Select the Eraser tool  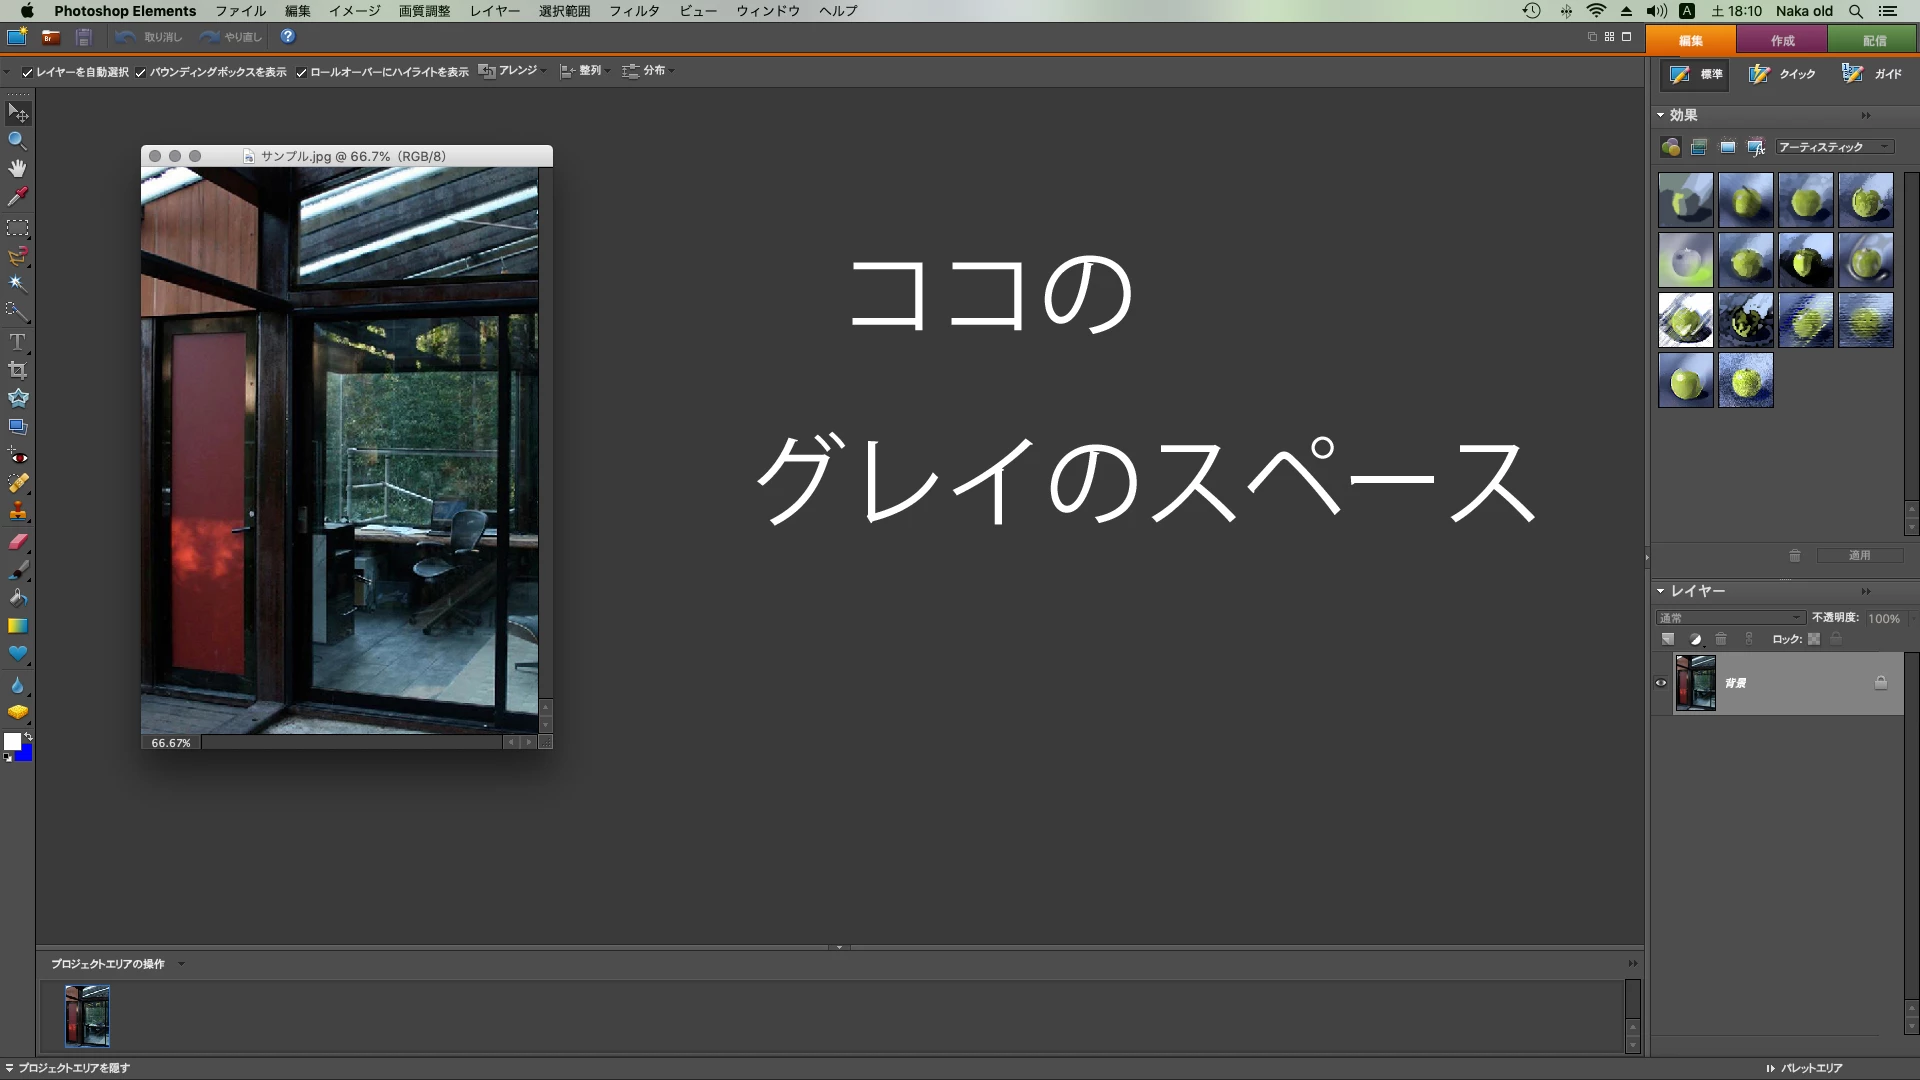[17, 542]
